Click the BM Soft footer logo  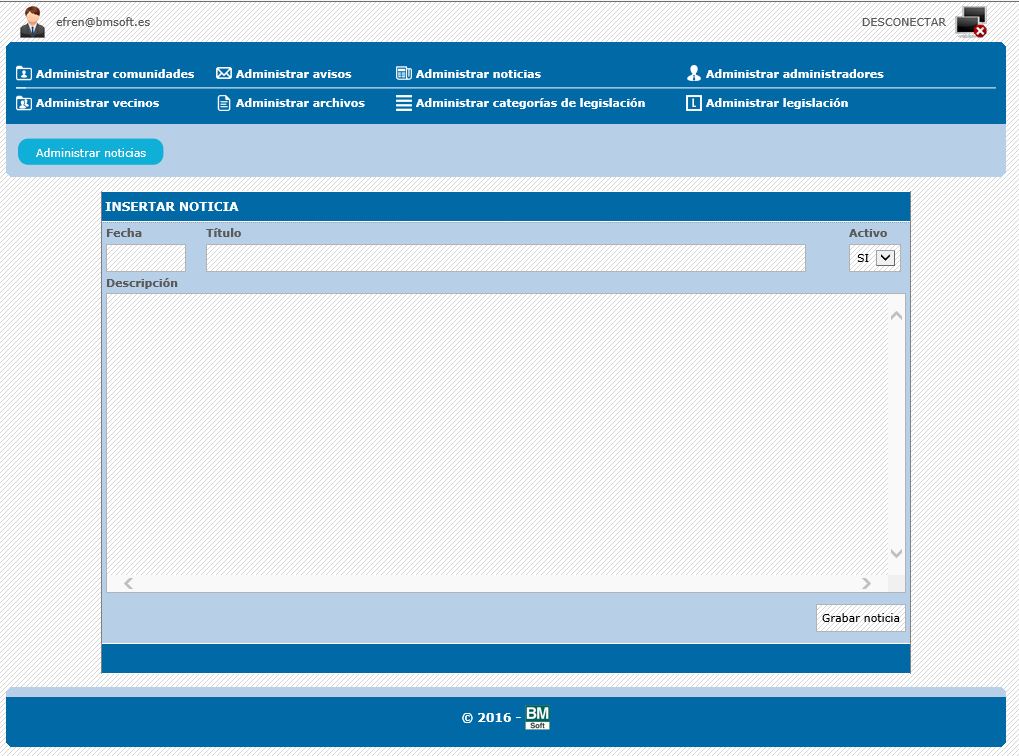pos(537,717)
